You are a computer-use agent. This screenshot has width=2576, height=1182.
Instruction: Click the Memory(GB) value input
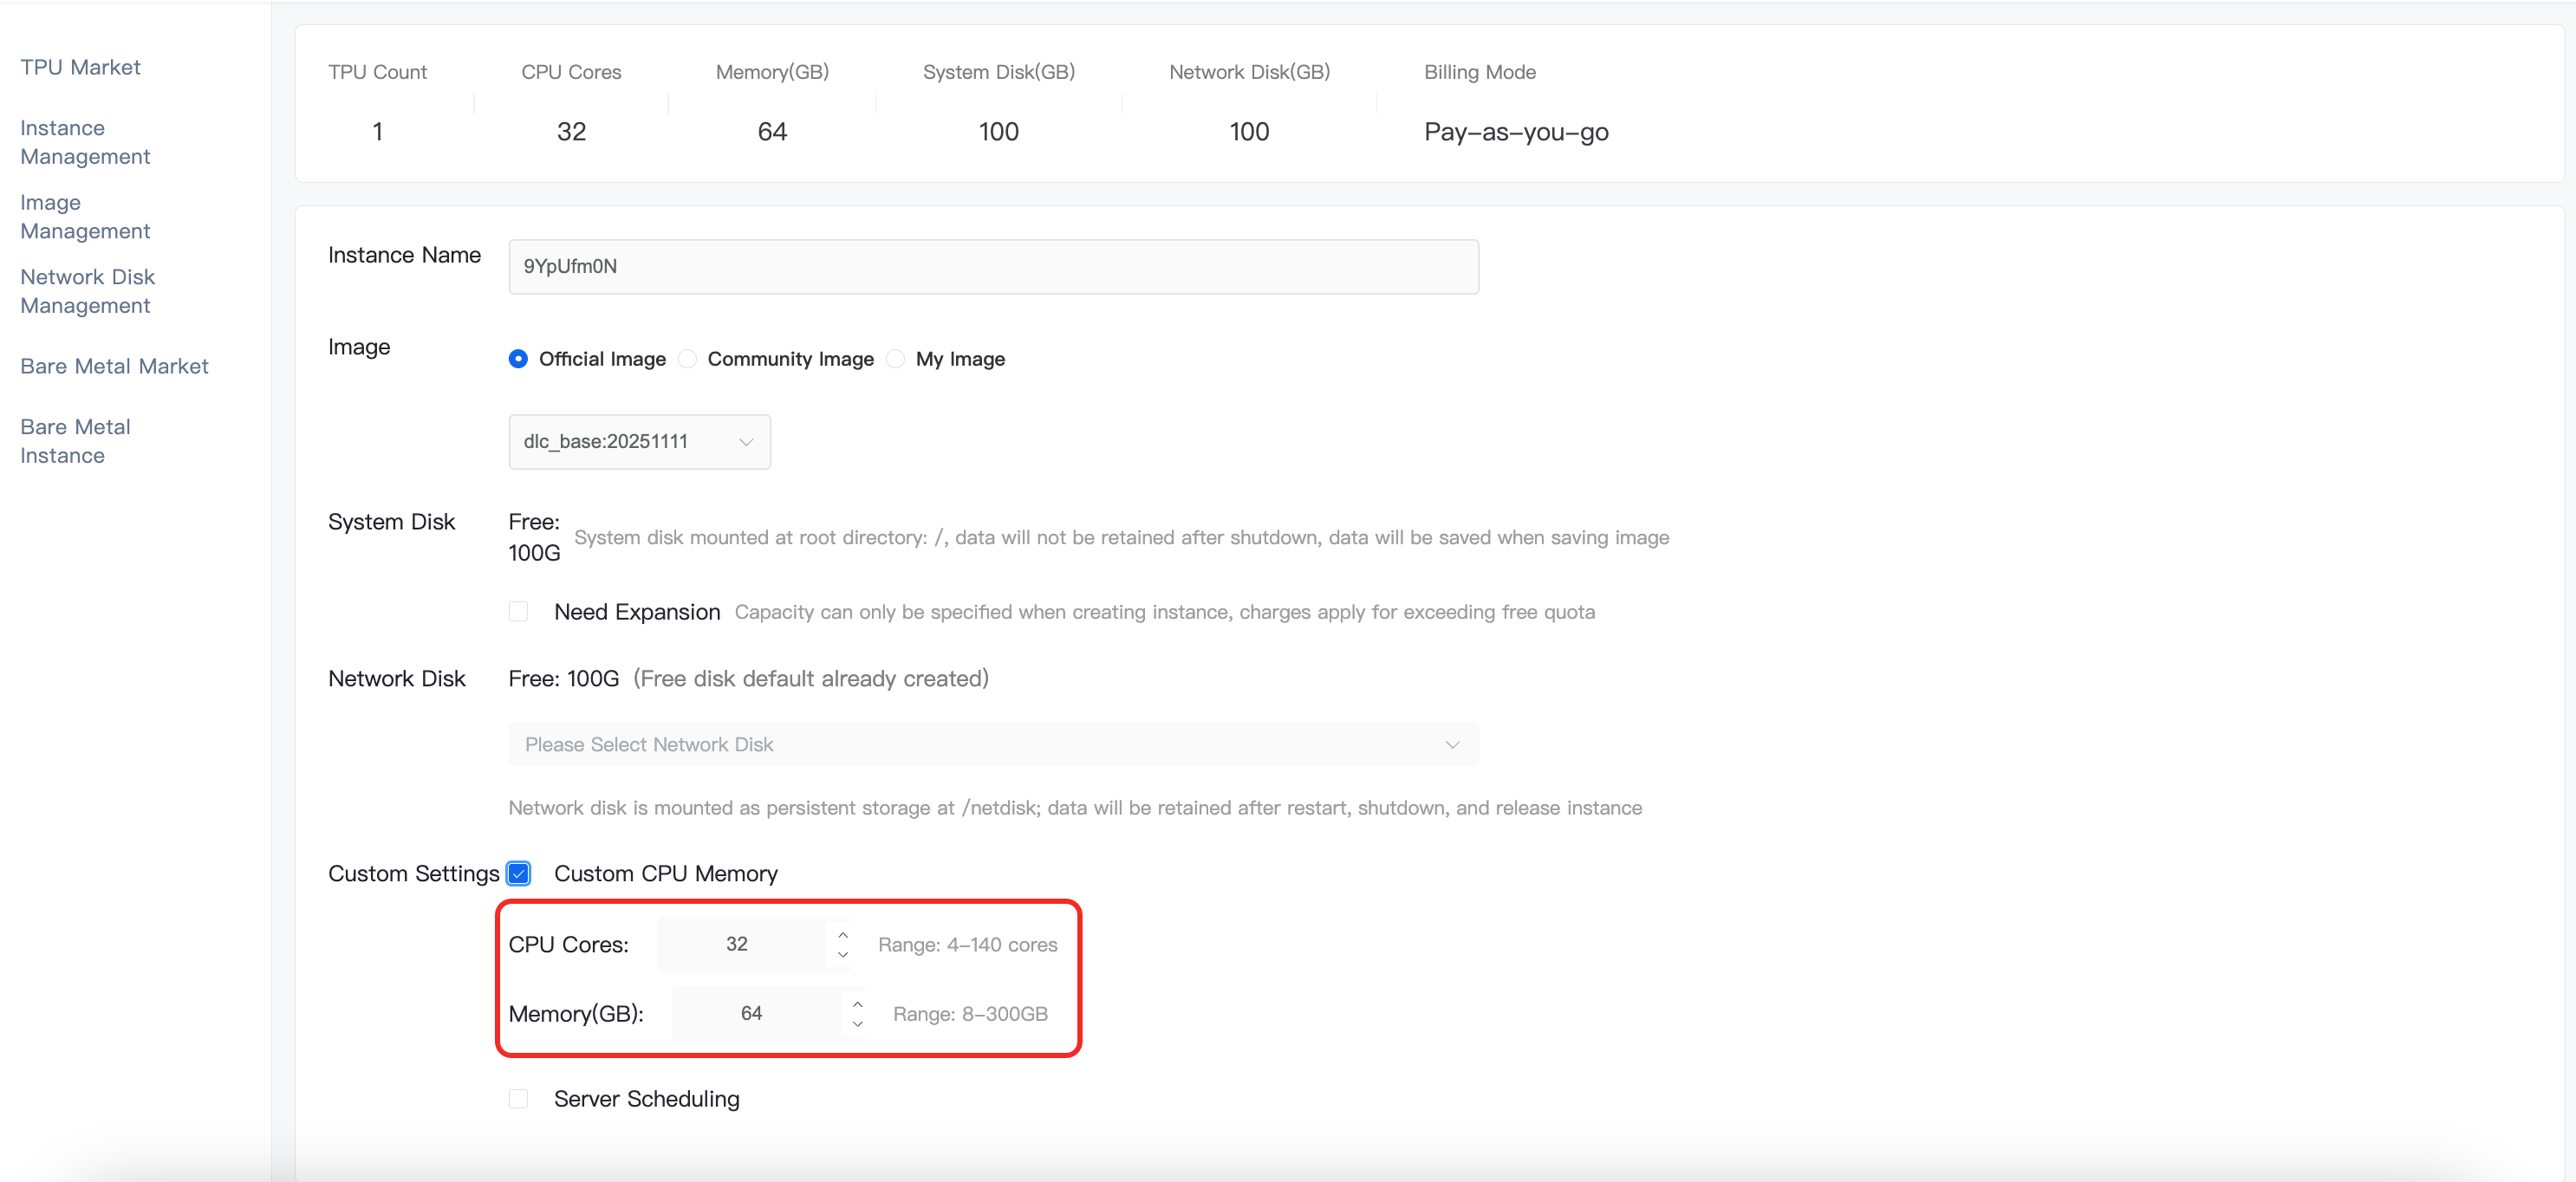[x=752, y=1014]
